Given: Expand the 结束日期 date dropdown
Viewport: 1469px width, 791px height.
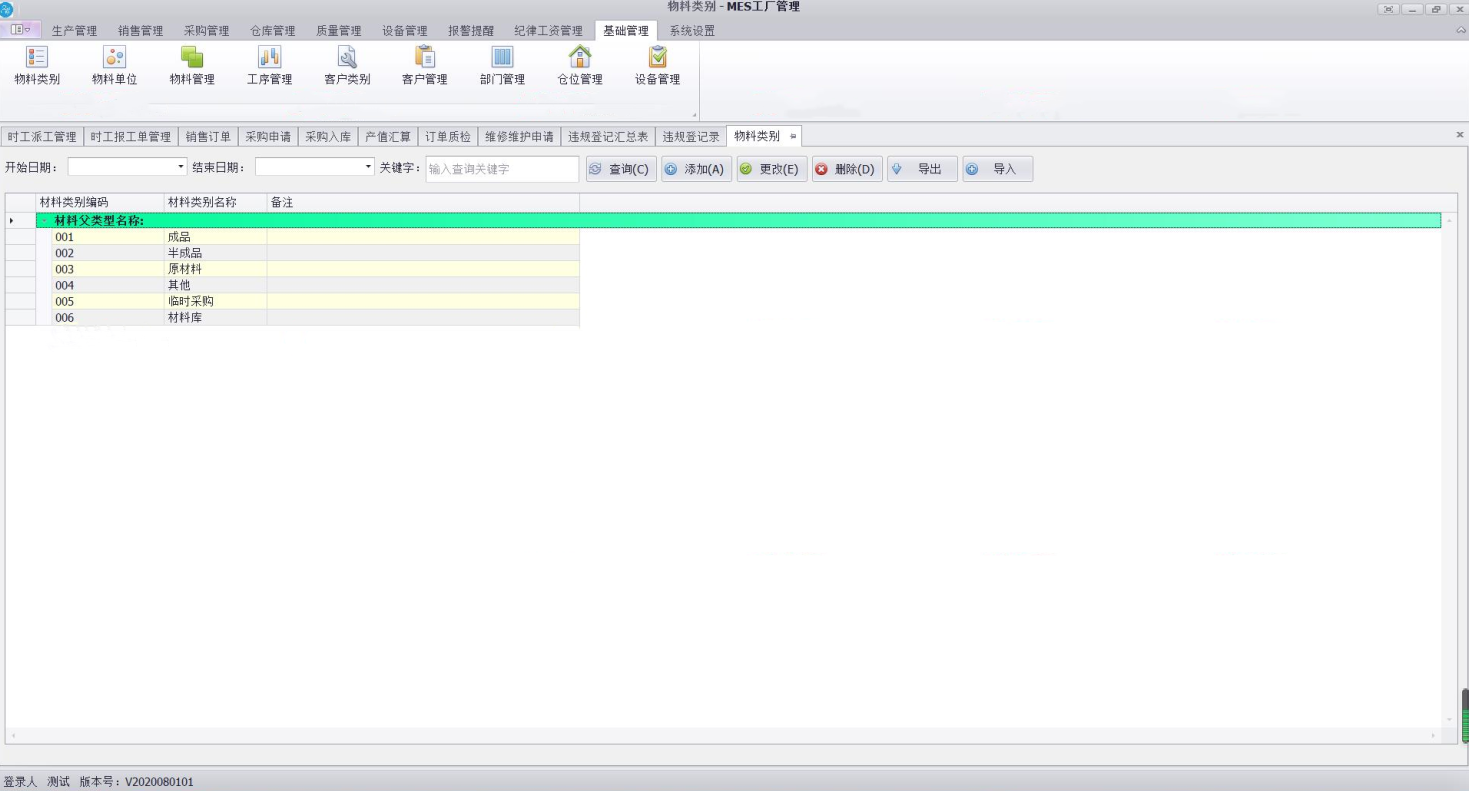Looking at the screenshot, I should click(368, 167).
